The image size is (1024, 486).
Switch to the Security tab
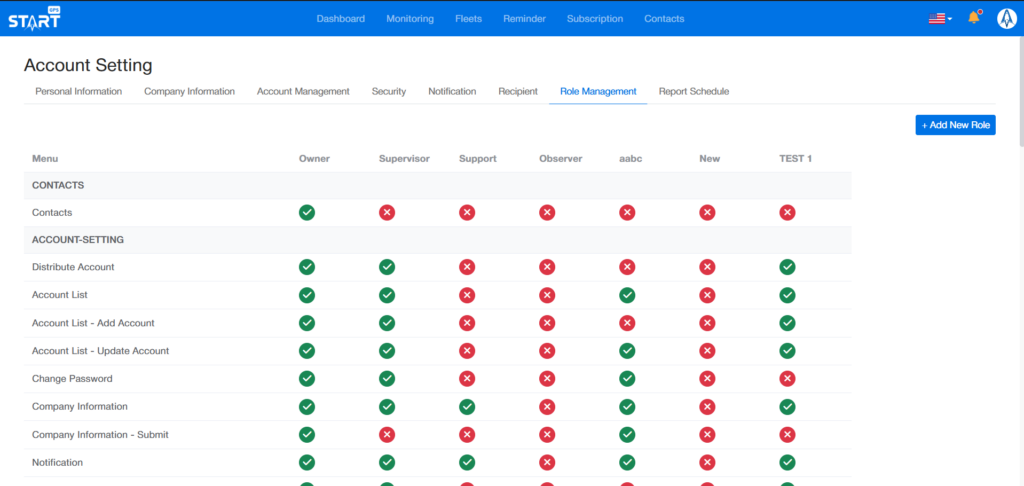tap(389, 91)
